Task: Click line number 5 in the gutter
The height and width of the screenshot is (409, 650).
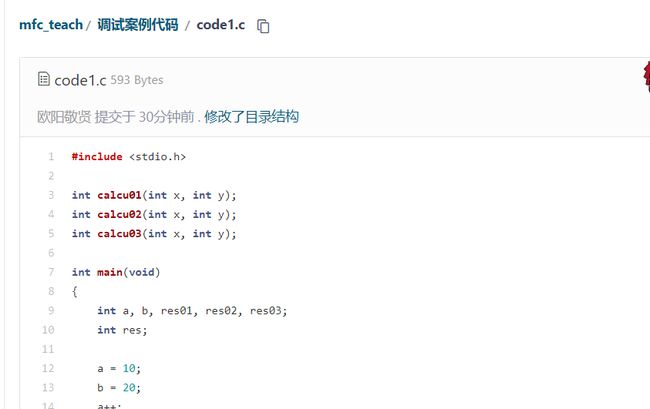Action: (x=51, y=234)
